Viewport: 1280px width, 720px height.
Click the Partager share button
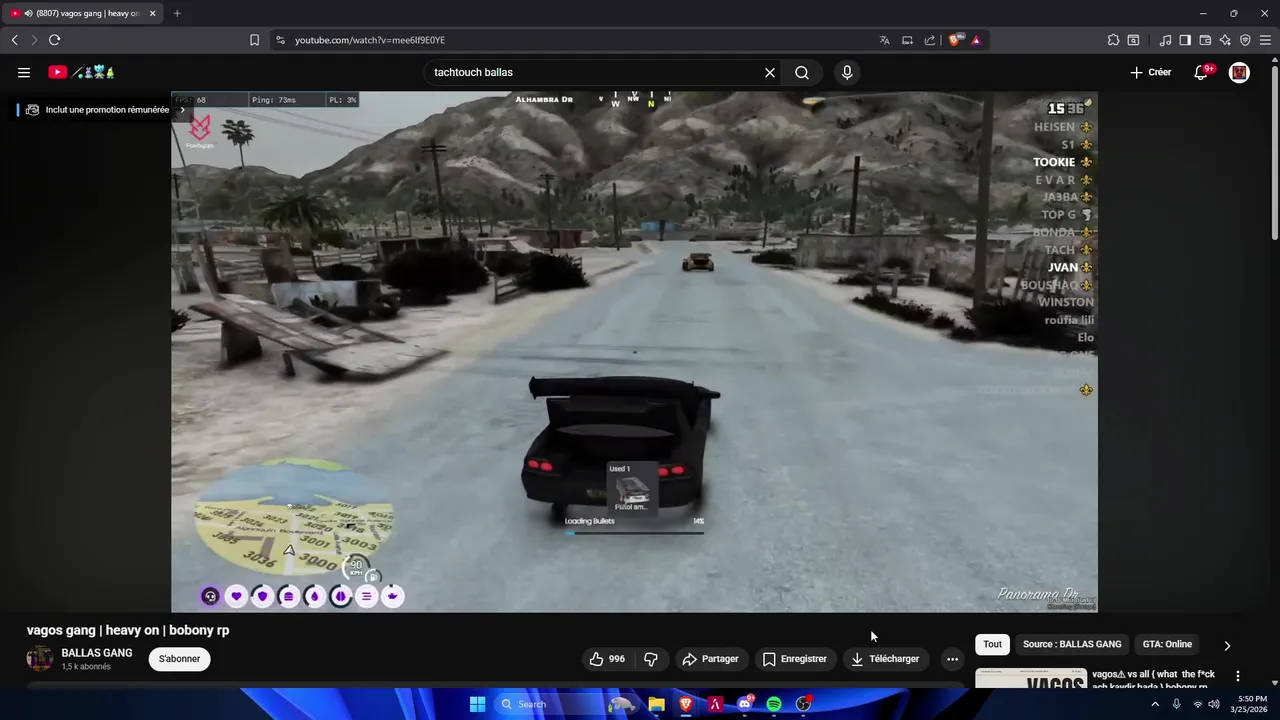(x=710, y=659)
